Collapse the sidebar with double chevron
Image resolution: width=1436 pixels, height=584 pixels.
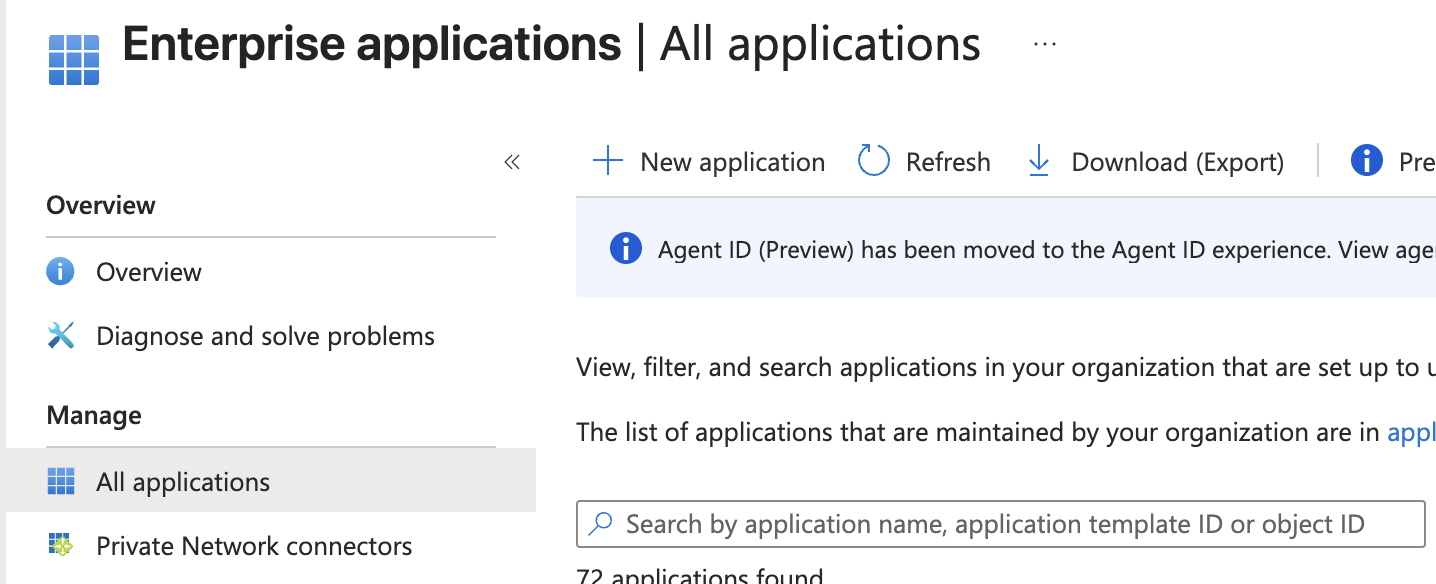pyautogui.click(x=512, y=162)
